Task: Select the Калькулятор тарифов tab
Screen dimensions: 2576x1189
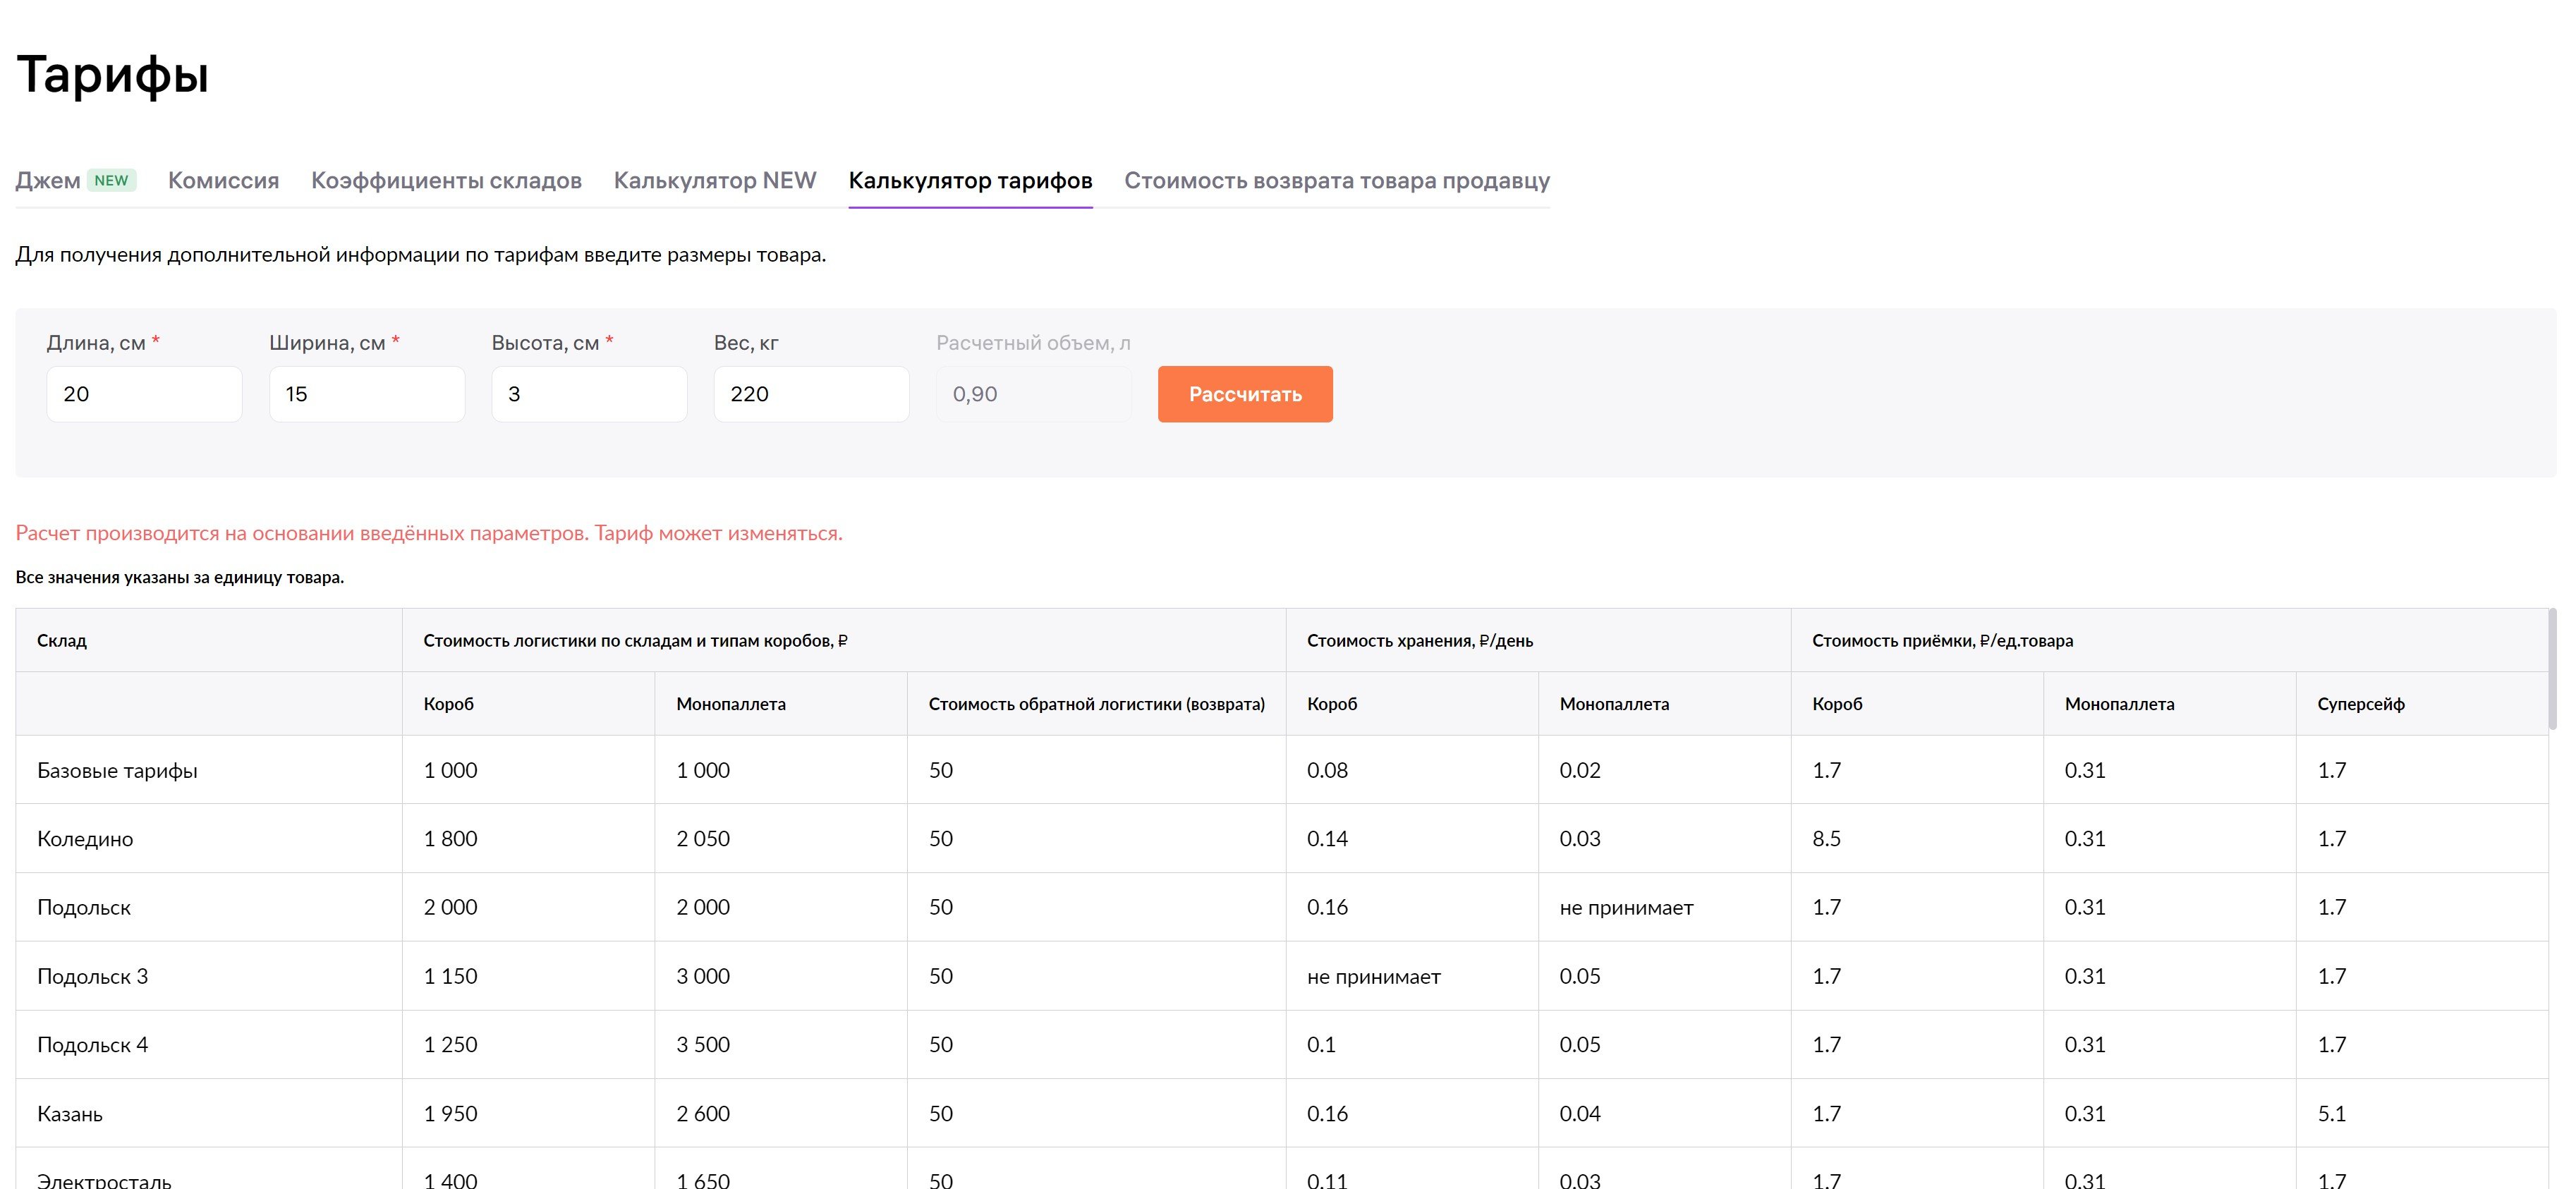Action: (x=969, y=180)
